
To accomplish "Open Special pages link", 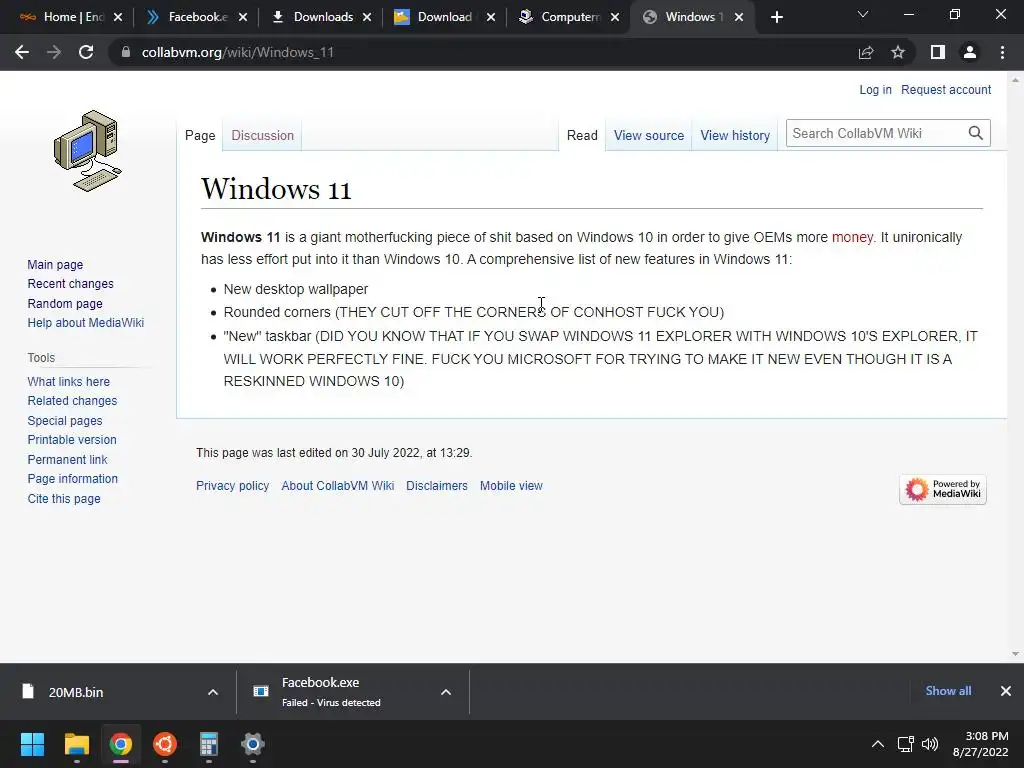I will coord(65,421).
